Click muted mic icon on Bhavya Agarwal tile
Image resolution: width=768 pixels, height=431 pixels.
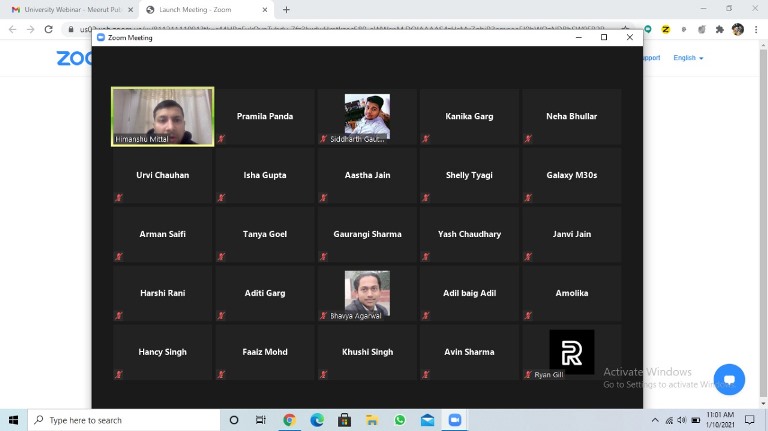[323, 315]
